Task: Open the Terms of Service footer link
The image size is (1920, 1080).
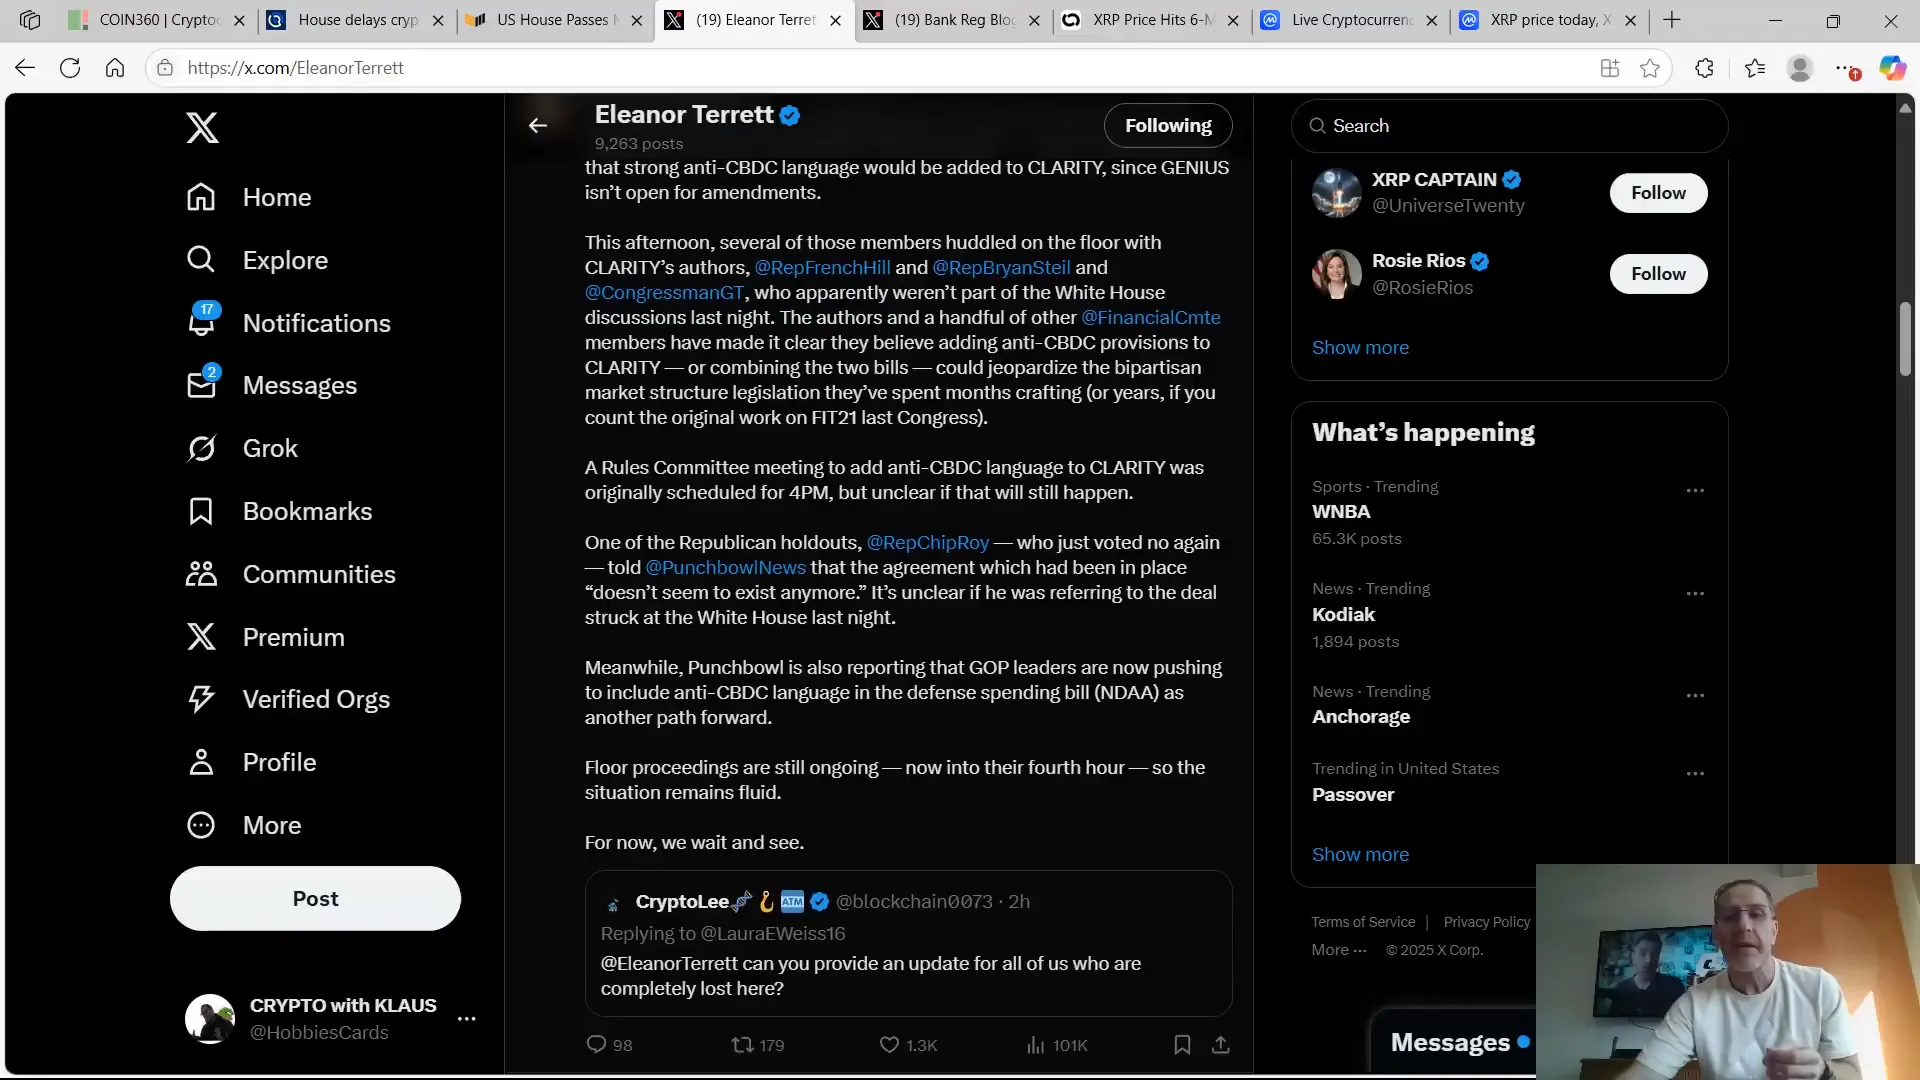Action: tap(1363, 922)
